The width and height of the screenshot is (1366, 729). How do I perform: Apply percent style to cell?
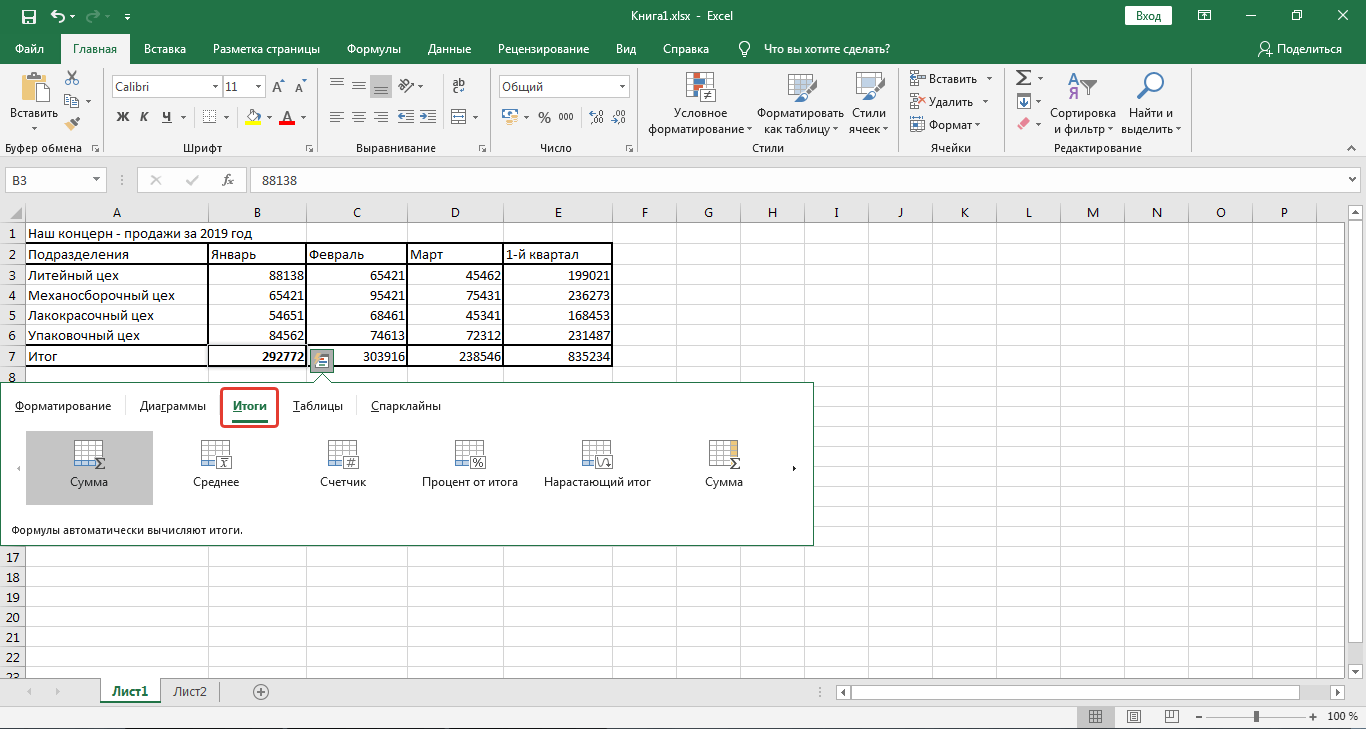[544, 117]
